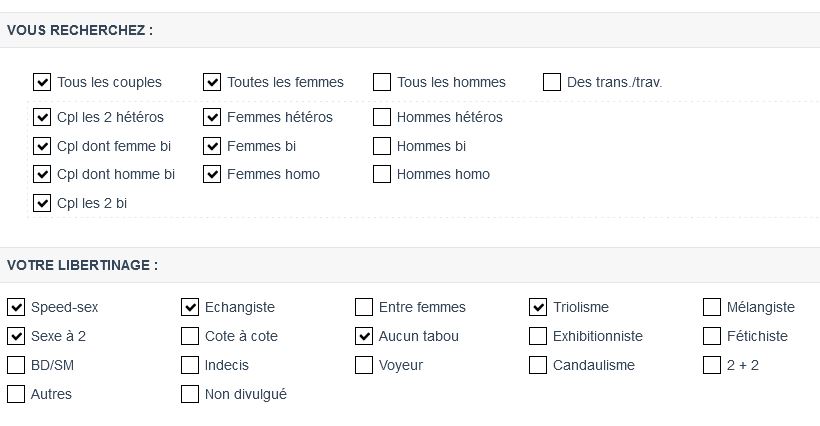Tick the 'Des trans./trav.' checkbox
This screenshot has width=820, height=426.
coord(552,82)
